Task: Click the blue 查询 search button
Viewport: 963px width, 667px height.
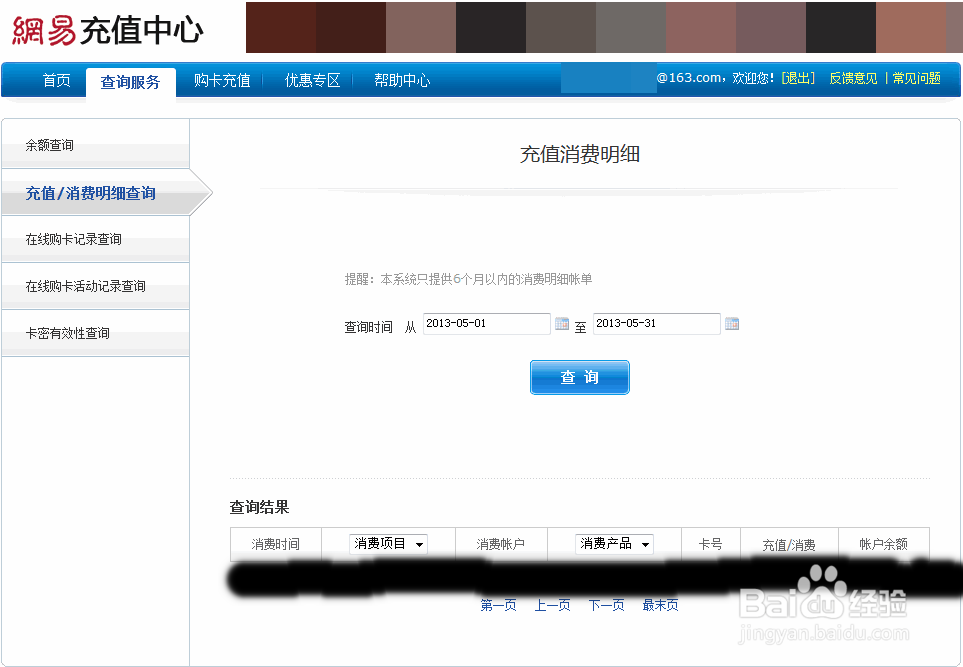Action: [x=579, y=377]
